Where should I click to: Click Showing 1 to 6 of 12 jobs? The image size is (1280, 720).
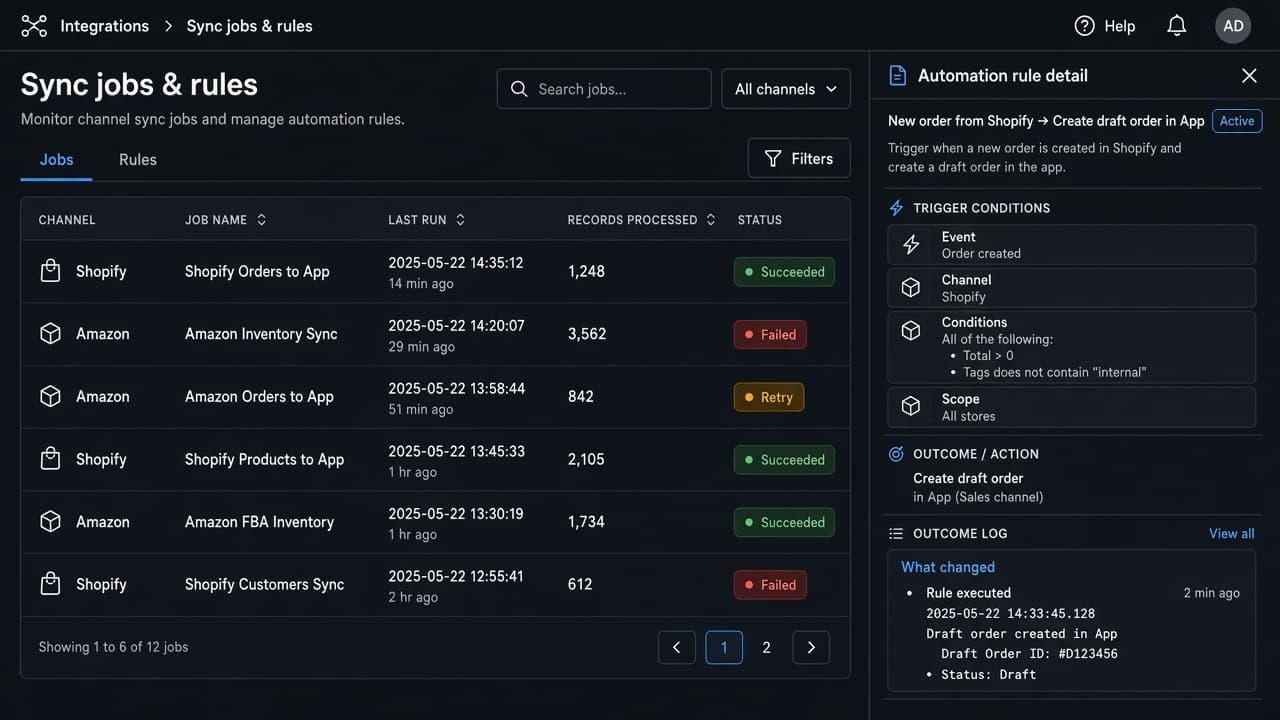[x=113, y=647]
